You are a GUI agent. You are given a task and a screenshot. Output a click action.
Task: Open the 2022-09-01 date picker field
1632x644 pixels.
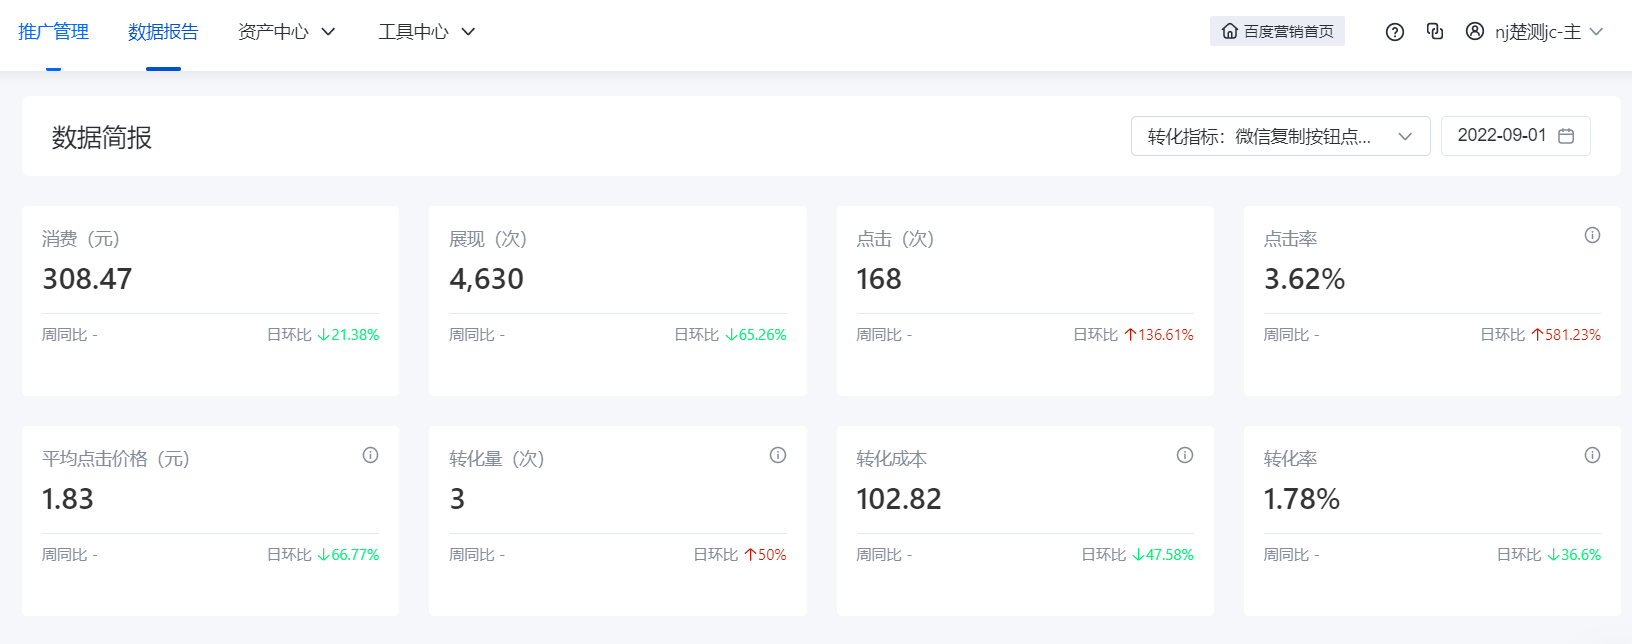coord(1515,136)
